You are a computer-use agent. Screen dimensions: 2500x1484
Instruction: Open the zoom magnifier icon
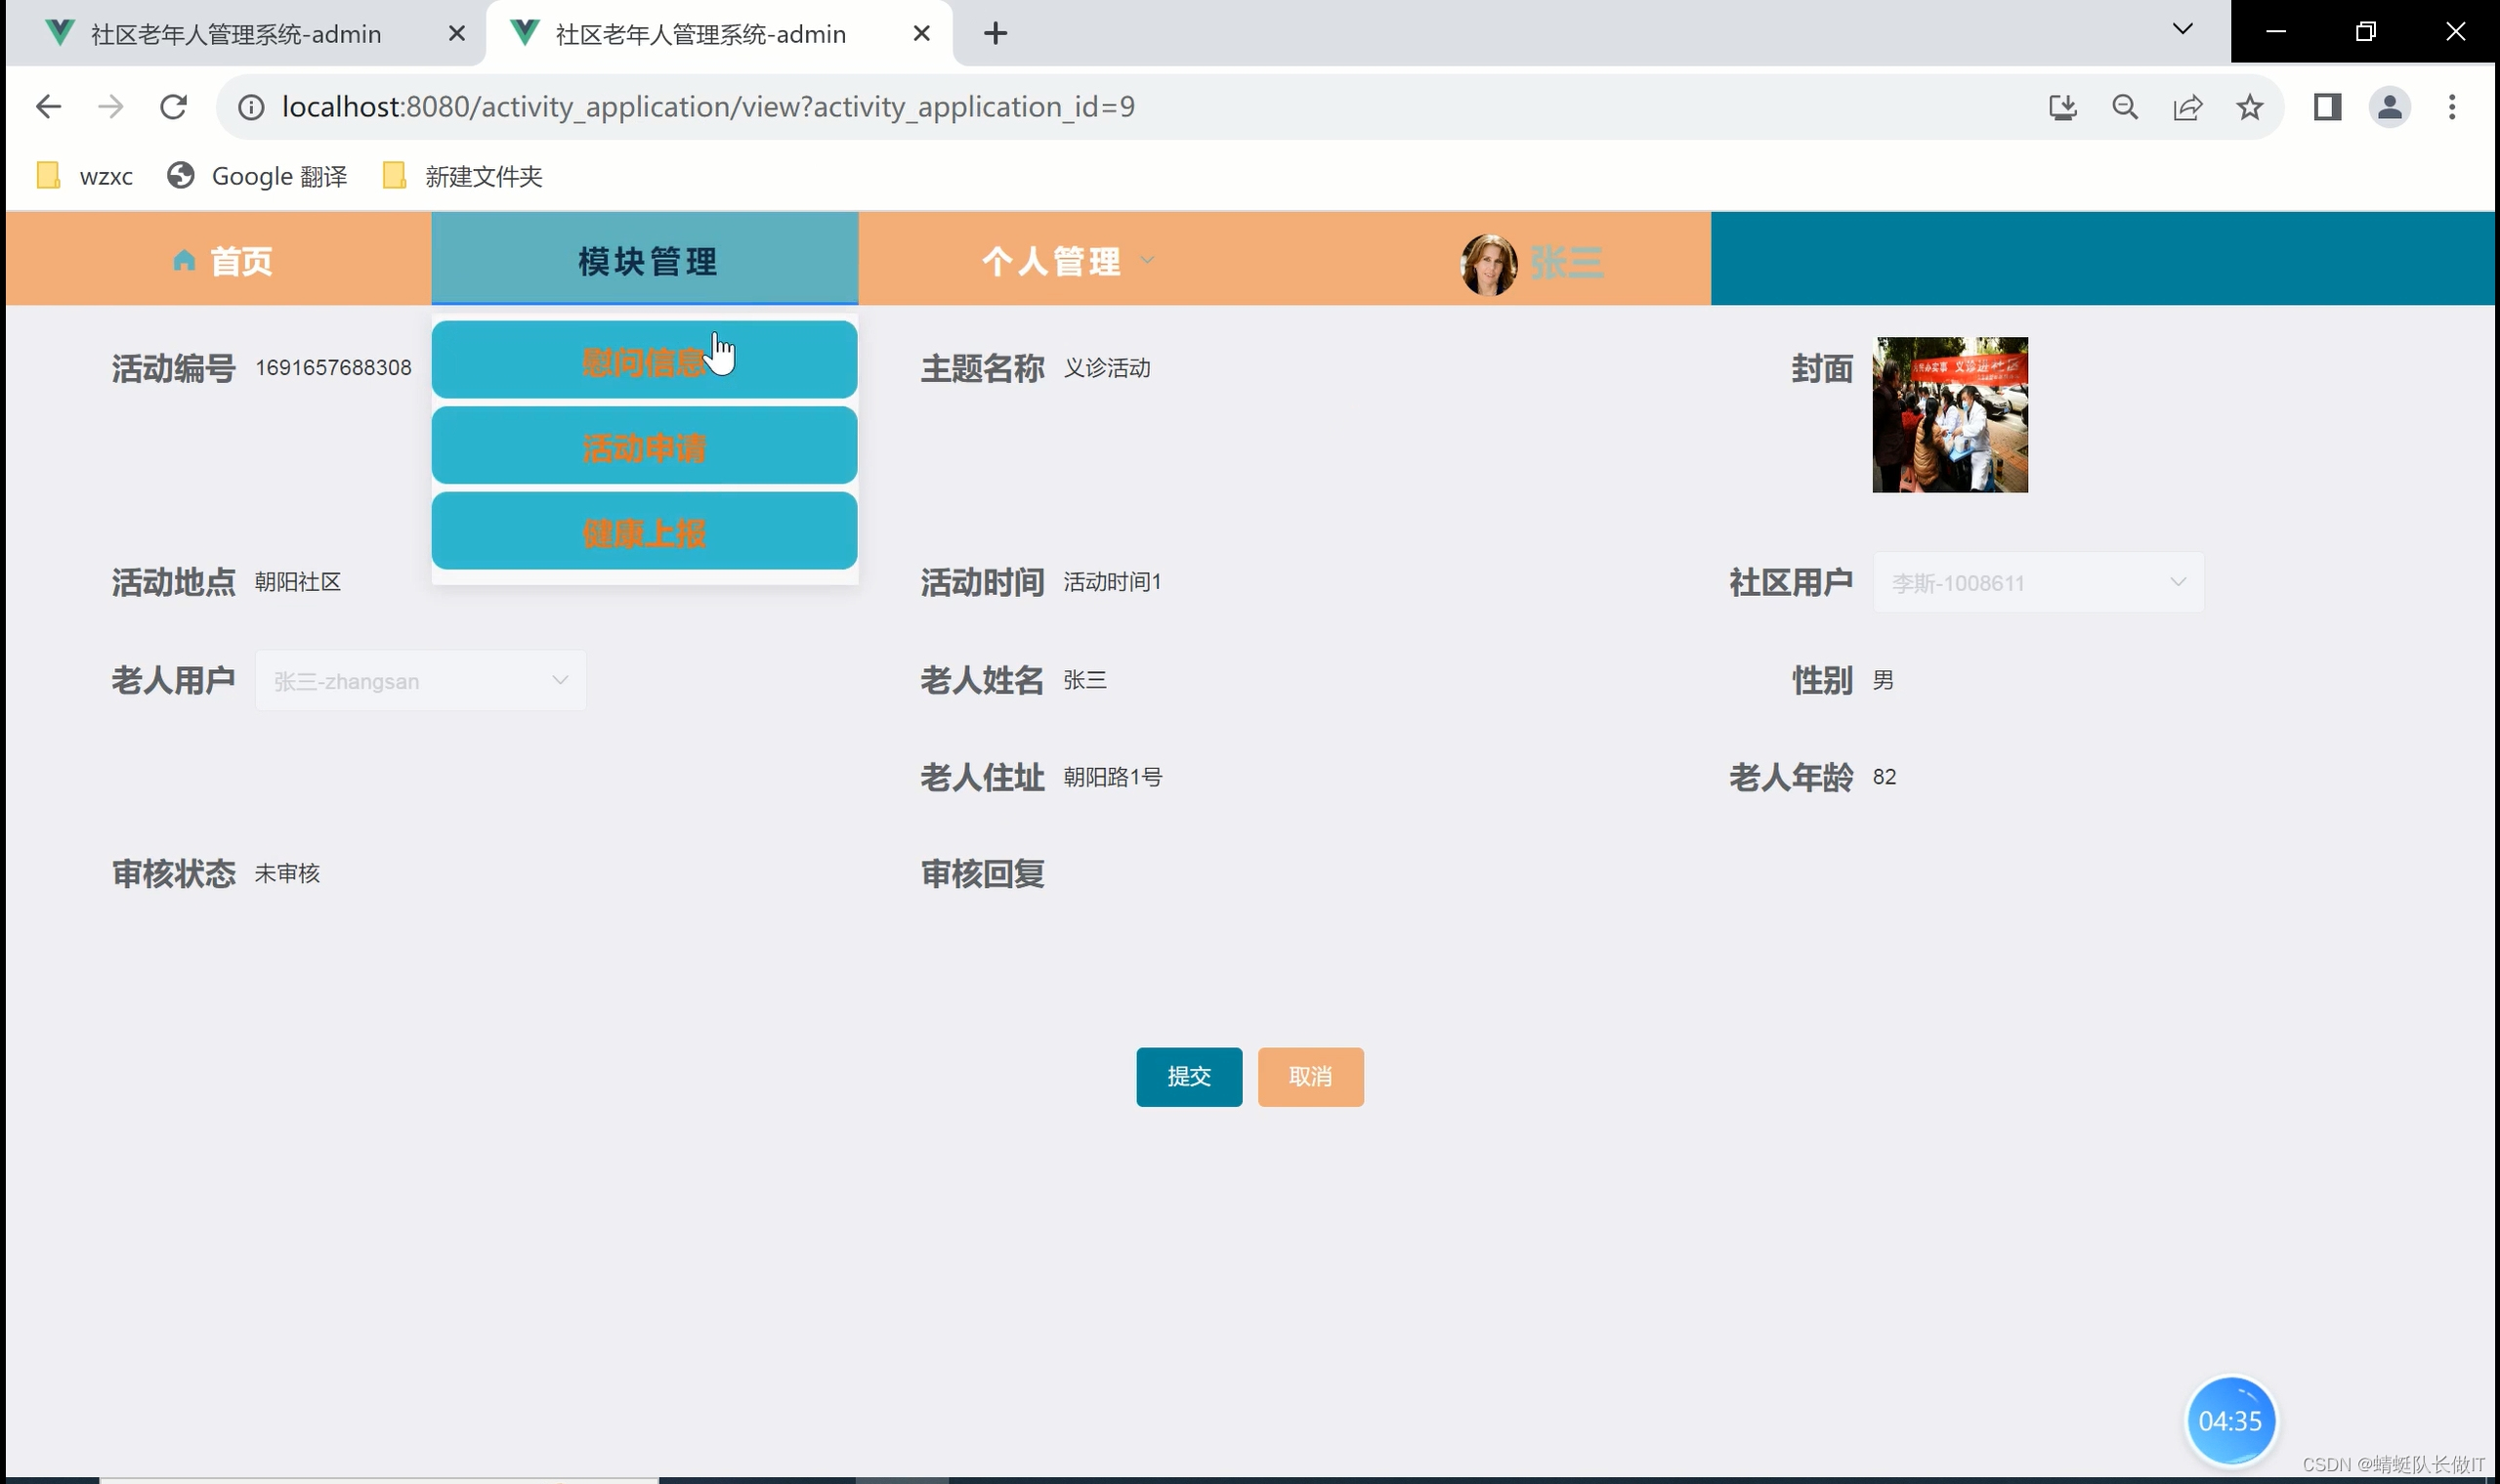2125,107
